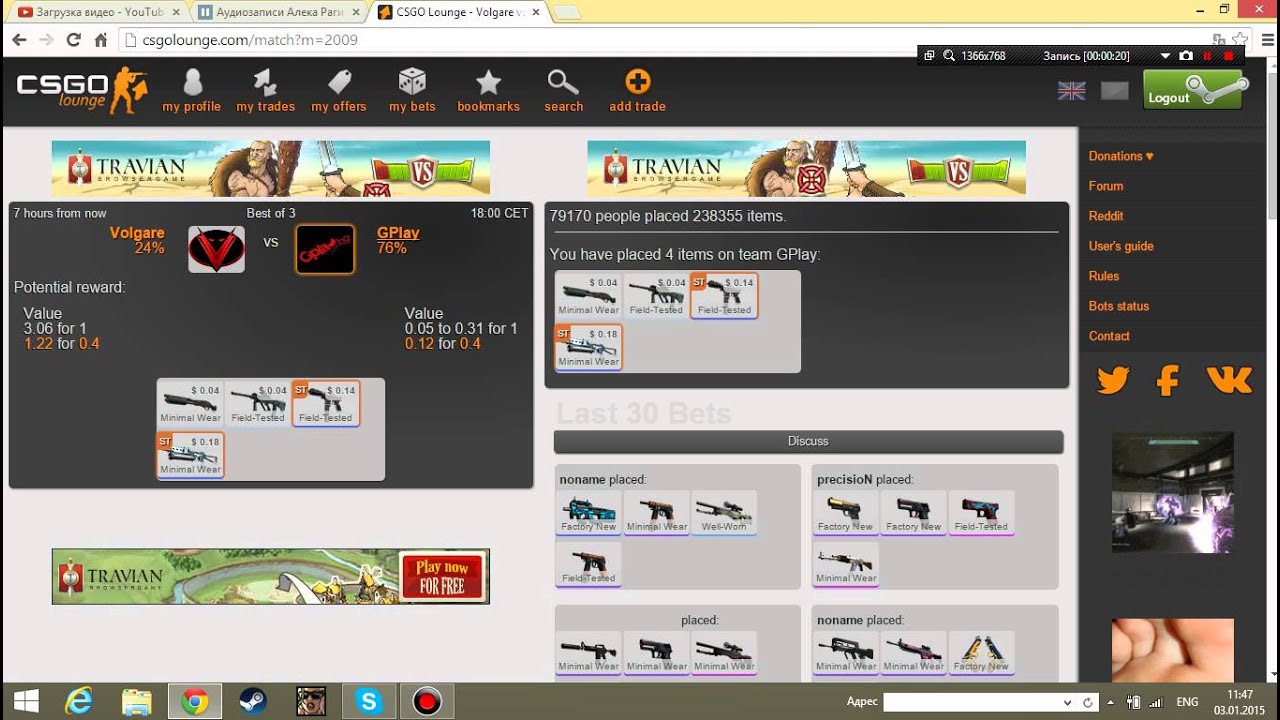Go back with the browser back arrow
1280x720 pixels.
pos(19,40)
